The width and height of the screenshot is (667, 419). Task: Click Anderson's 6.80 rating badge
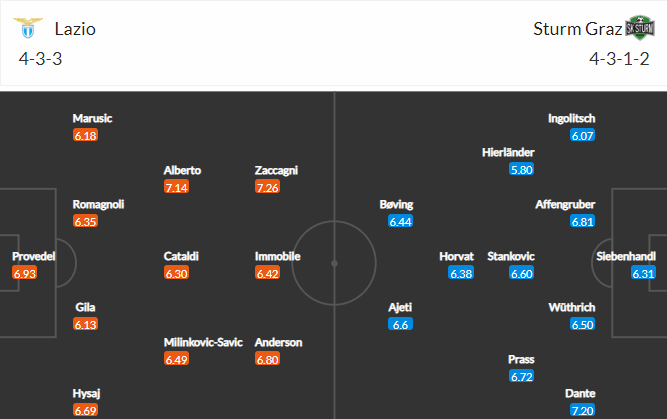pos(268,359)
